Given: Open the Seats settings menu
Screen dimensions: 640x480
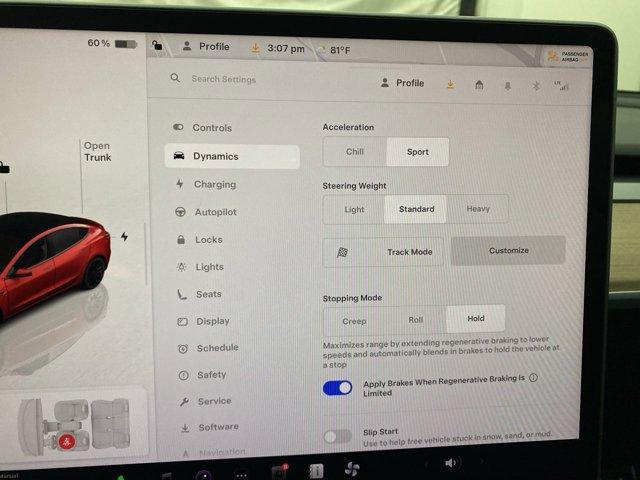Looking at the screenshot, I should pyautogui.click(x=199, y=294).
